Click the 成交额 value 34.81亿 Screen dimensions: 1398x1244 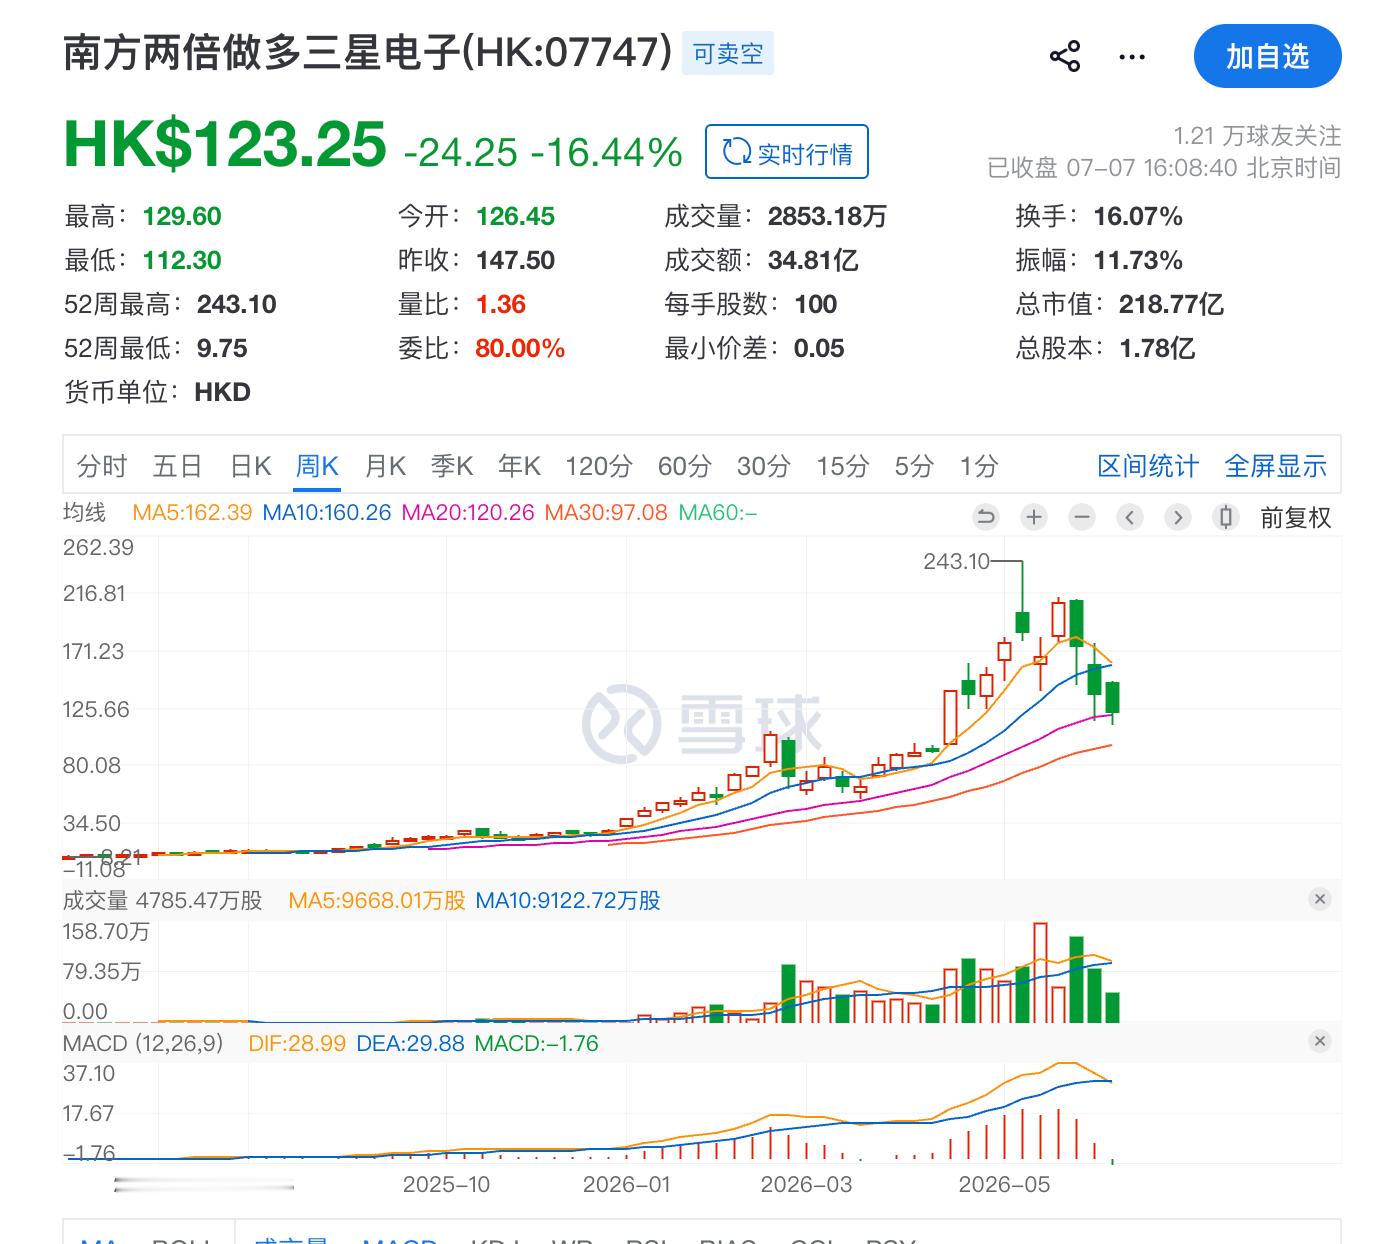[x=813, y=260]
